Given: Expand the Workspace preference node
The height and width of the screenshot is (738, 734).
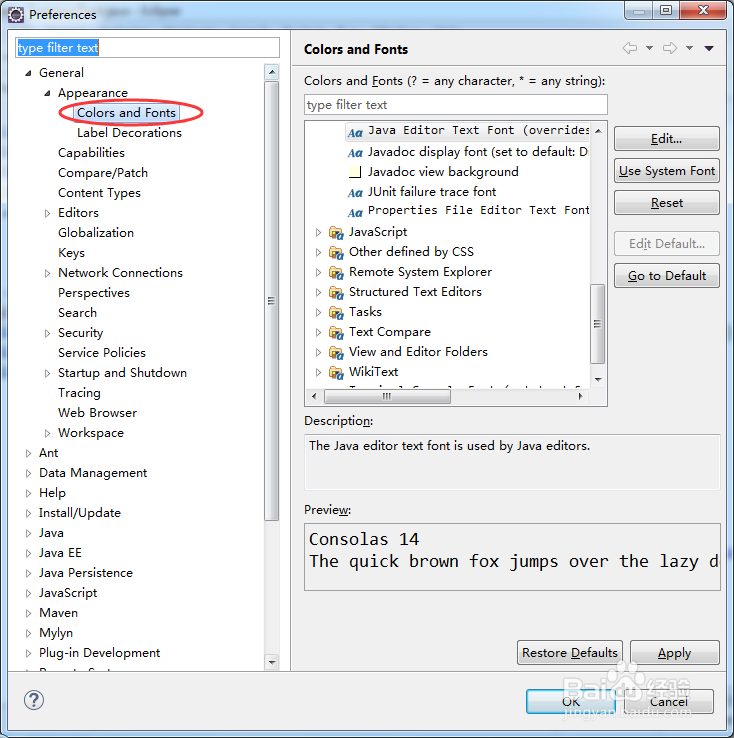Looking at the screenshot, I should pos(47,433).
